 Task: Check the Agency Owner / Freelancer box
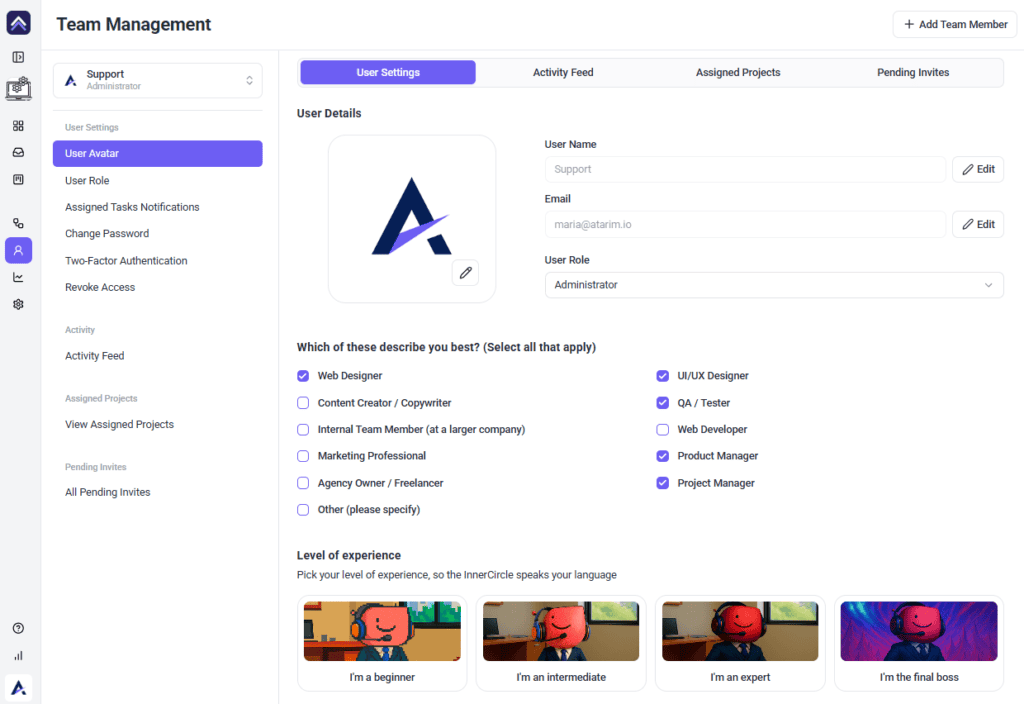point(303,483)
